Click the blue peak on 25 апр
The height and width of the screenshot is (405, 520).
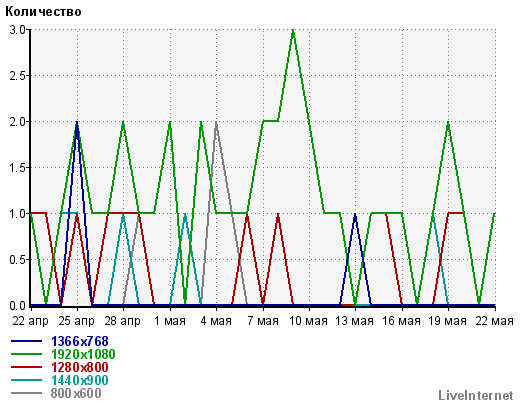[x=77, y=123]
